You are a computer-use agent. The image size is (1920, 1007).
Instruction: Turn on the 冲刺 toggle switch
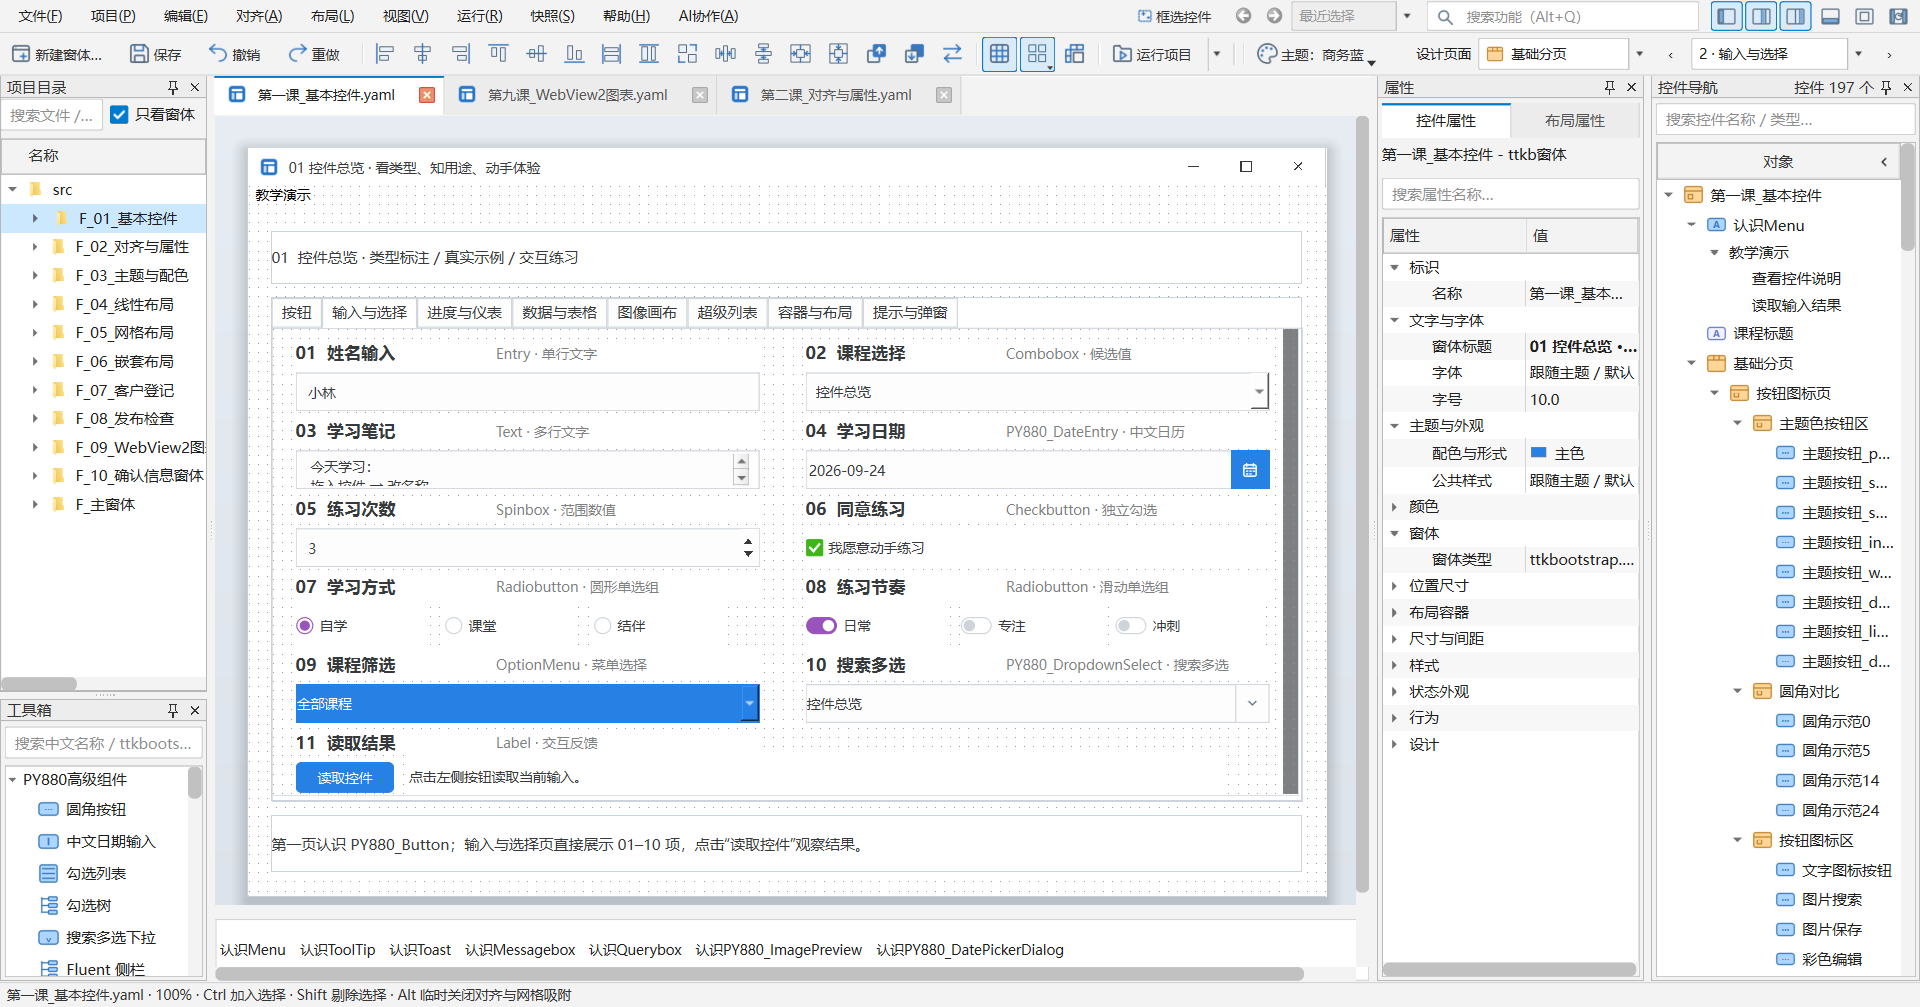point(1130,626)
